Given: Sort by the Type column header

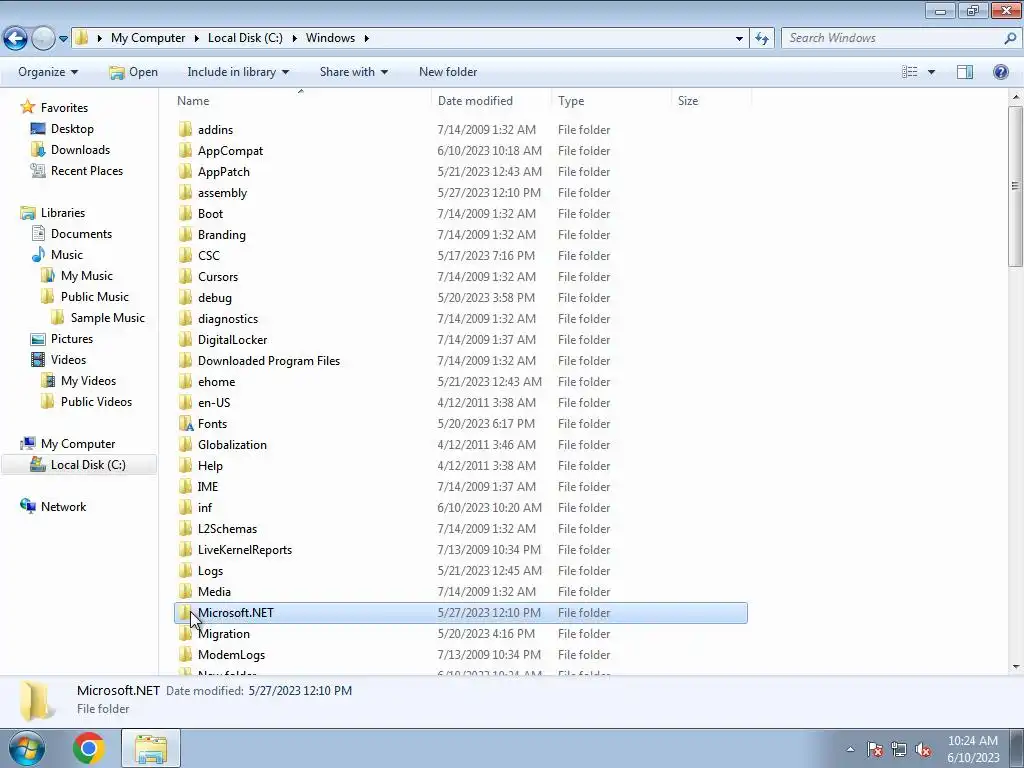Looking at the screenshot, I should click(571, 101).
